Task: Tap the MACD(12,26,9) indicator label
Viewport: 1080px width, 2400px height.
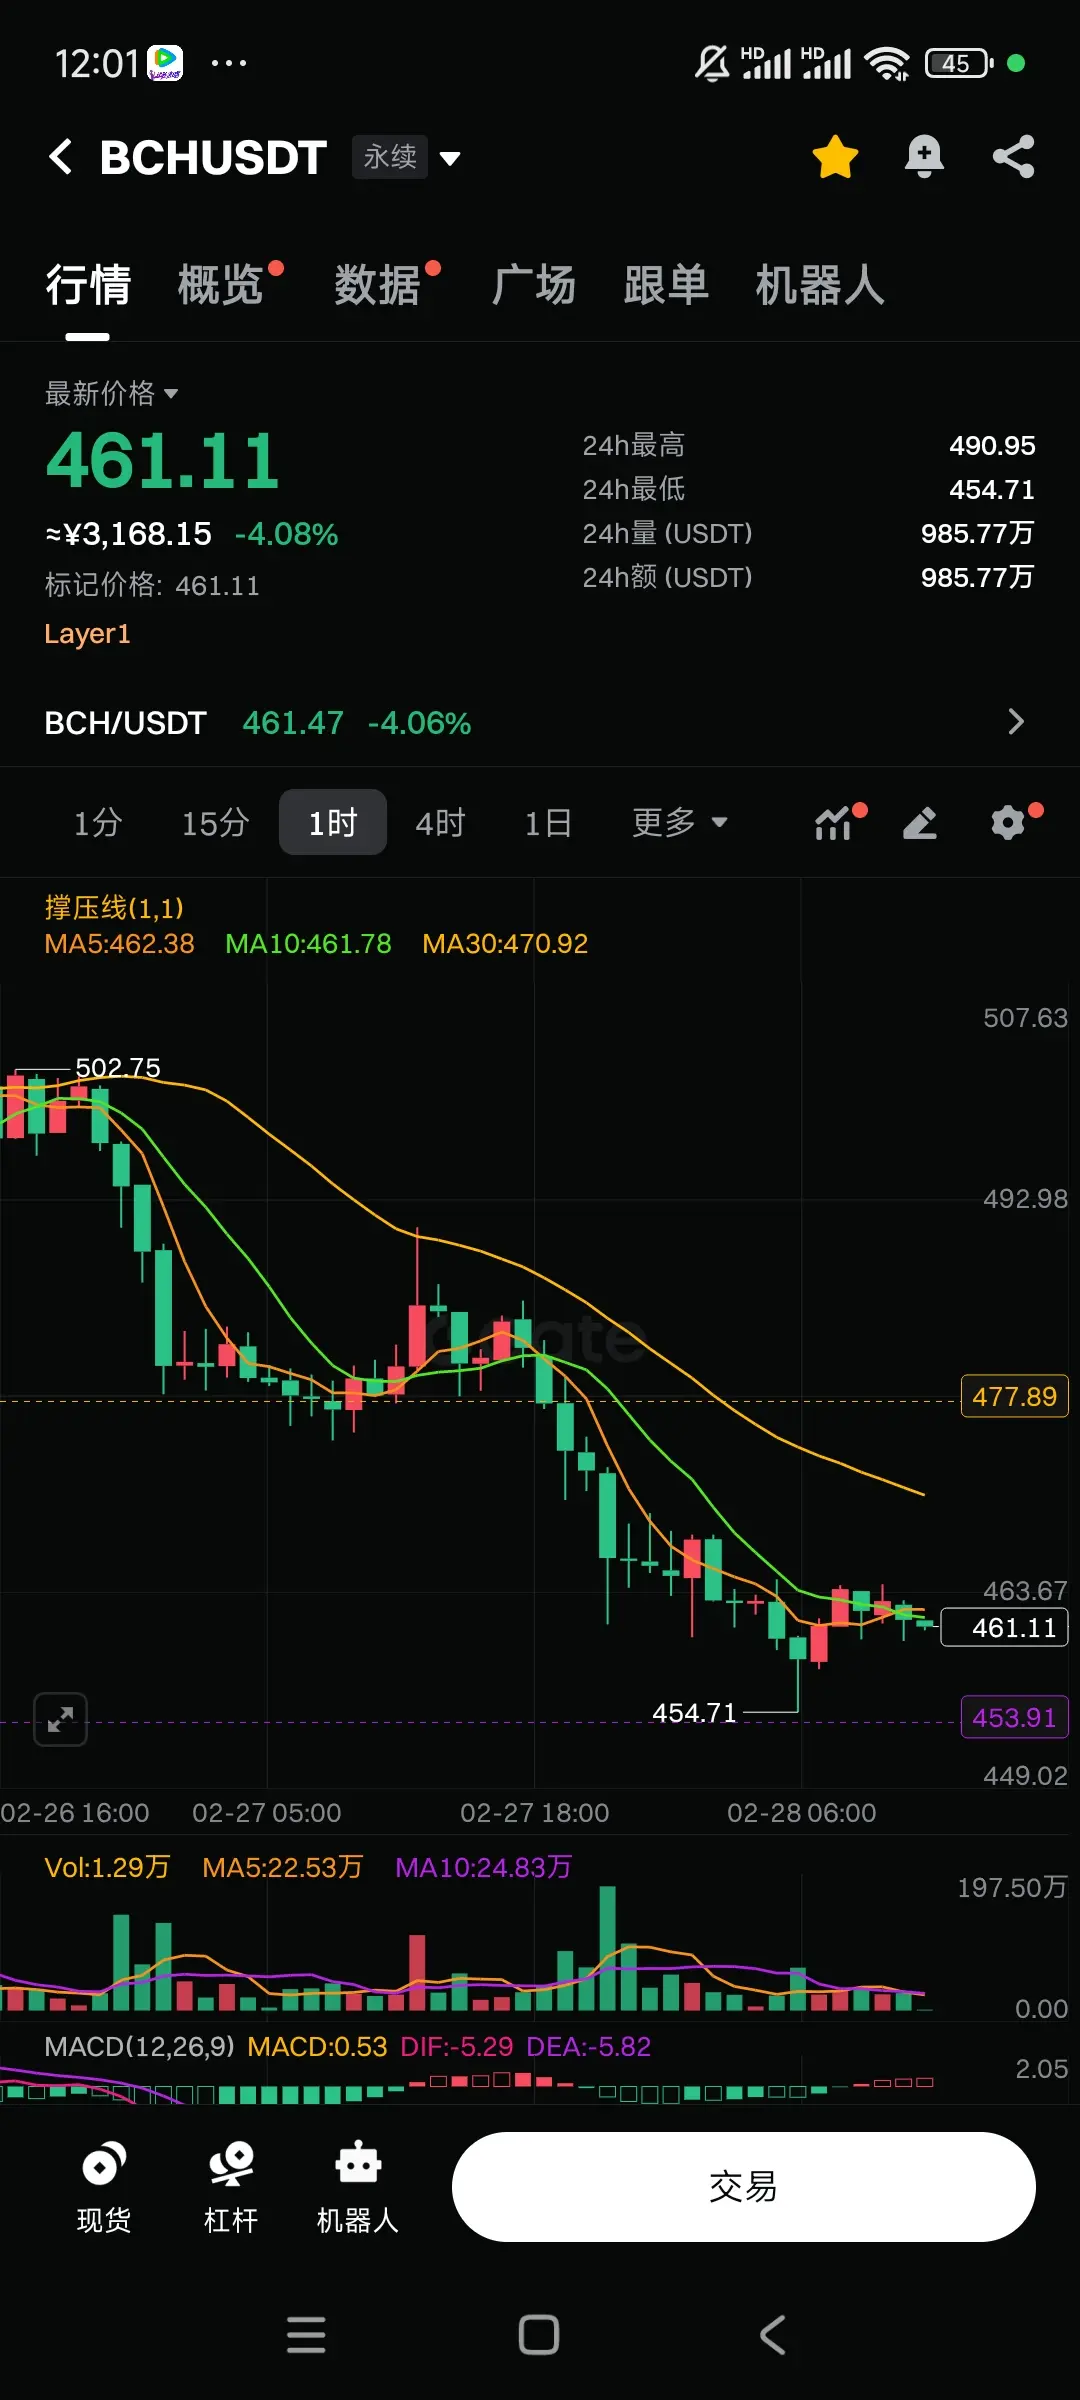Action: point(139,2047)
